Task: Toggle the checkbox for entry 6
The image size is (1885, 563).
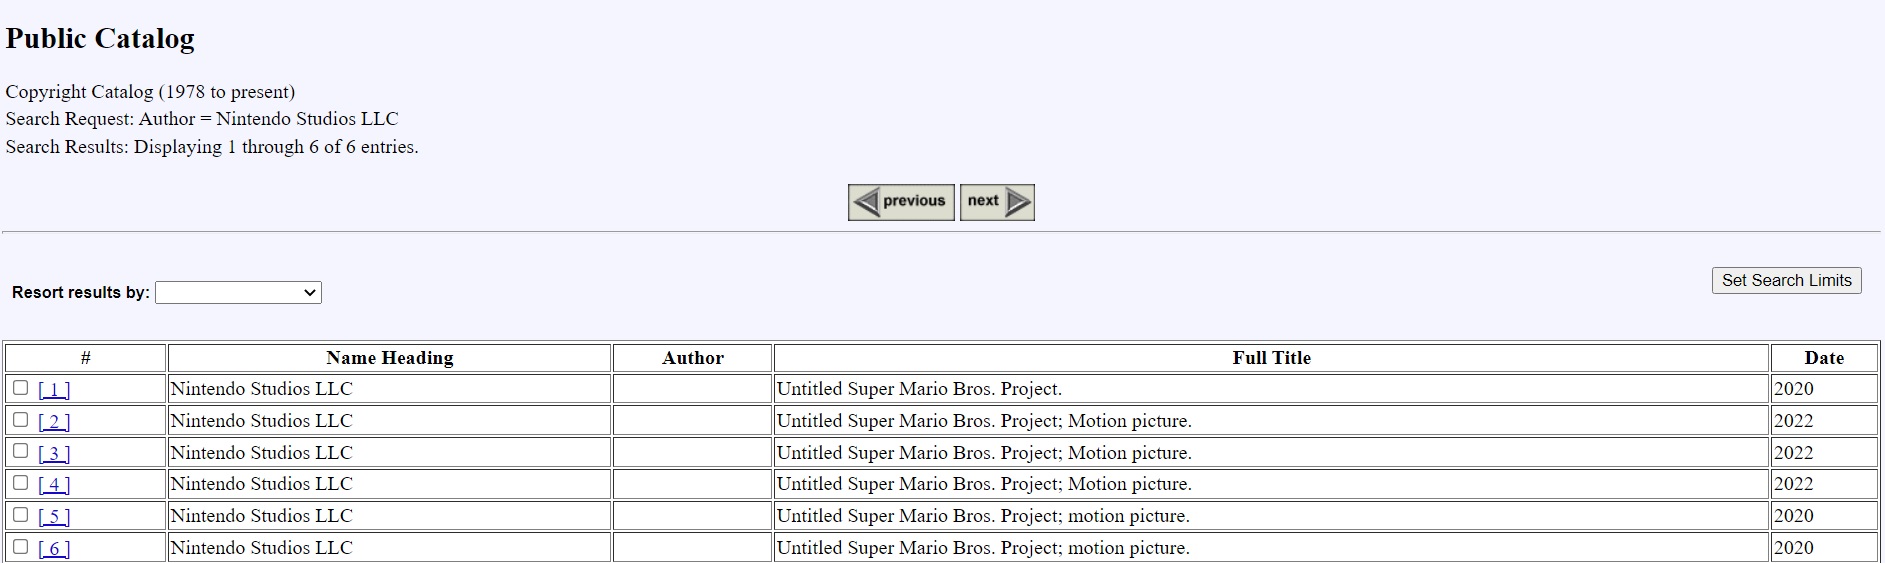Action: click(21, 547)
